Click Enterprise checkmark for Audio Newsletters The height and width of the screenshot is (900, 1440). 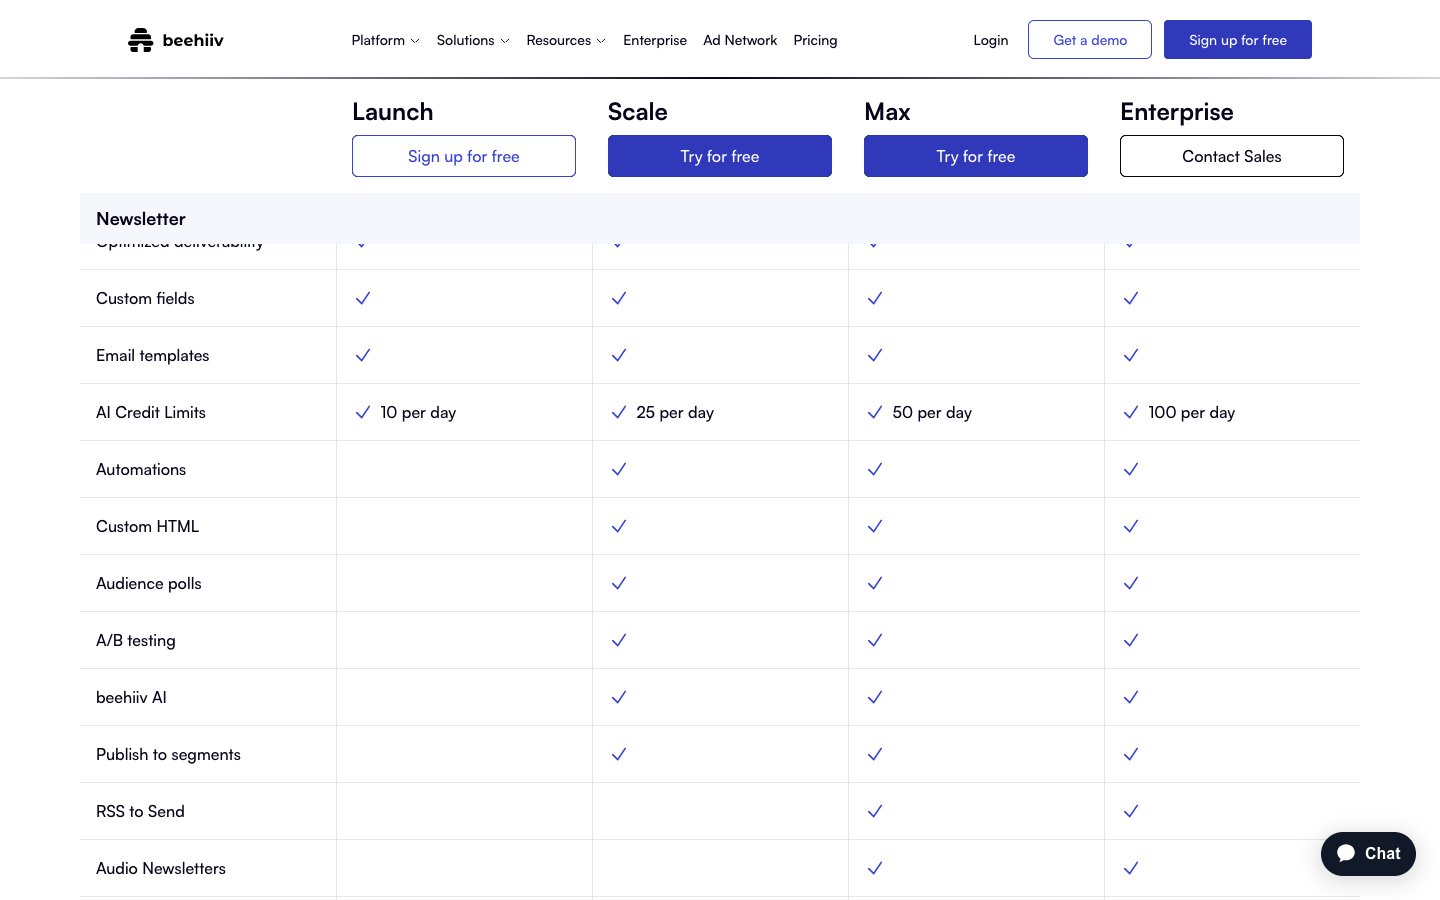pyautogui.click(x=1131, y=868)
